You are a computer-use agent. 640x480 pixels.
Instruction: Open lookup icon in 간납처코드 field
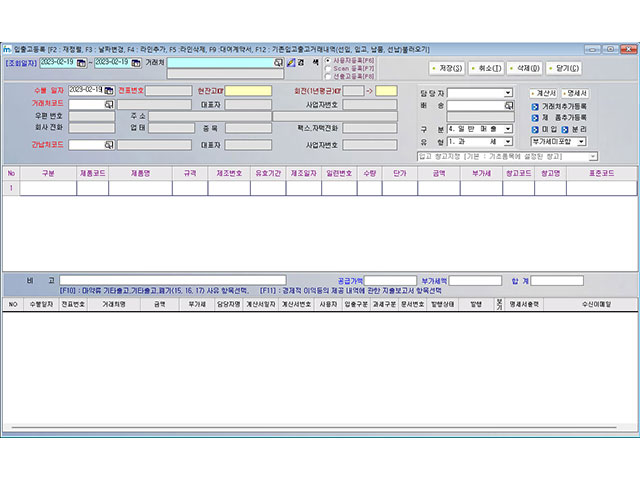click(x=109, y=145)
